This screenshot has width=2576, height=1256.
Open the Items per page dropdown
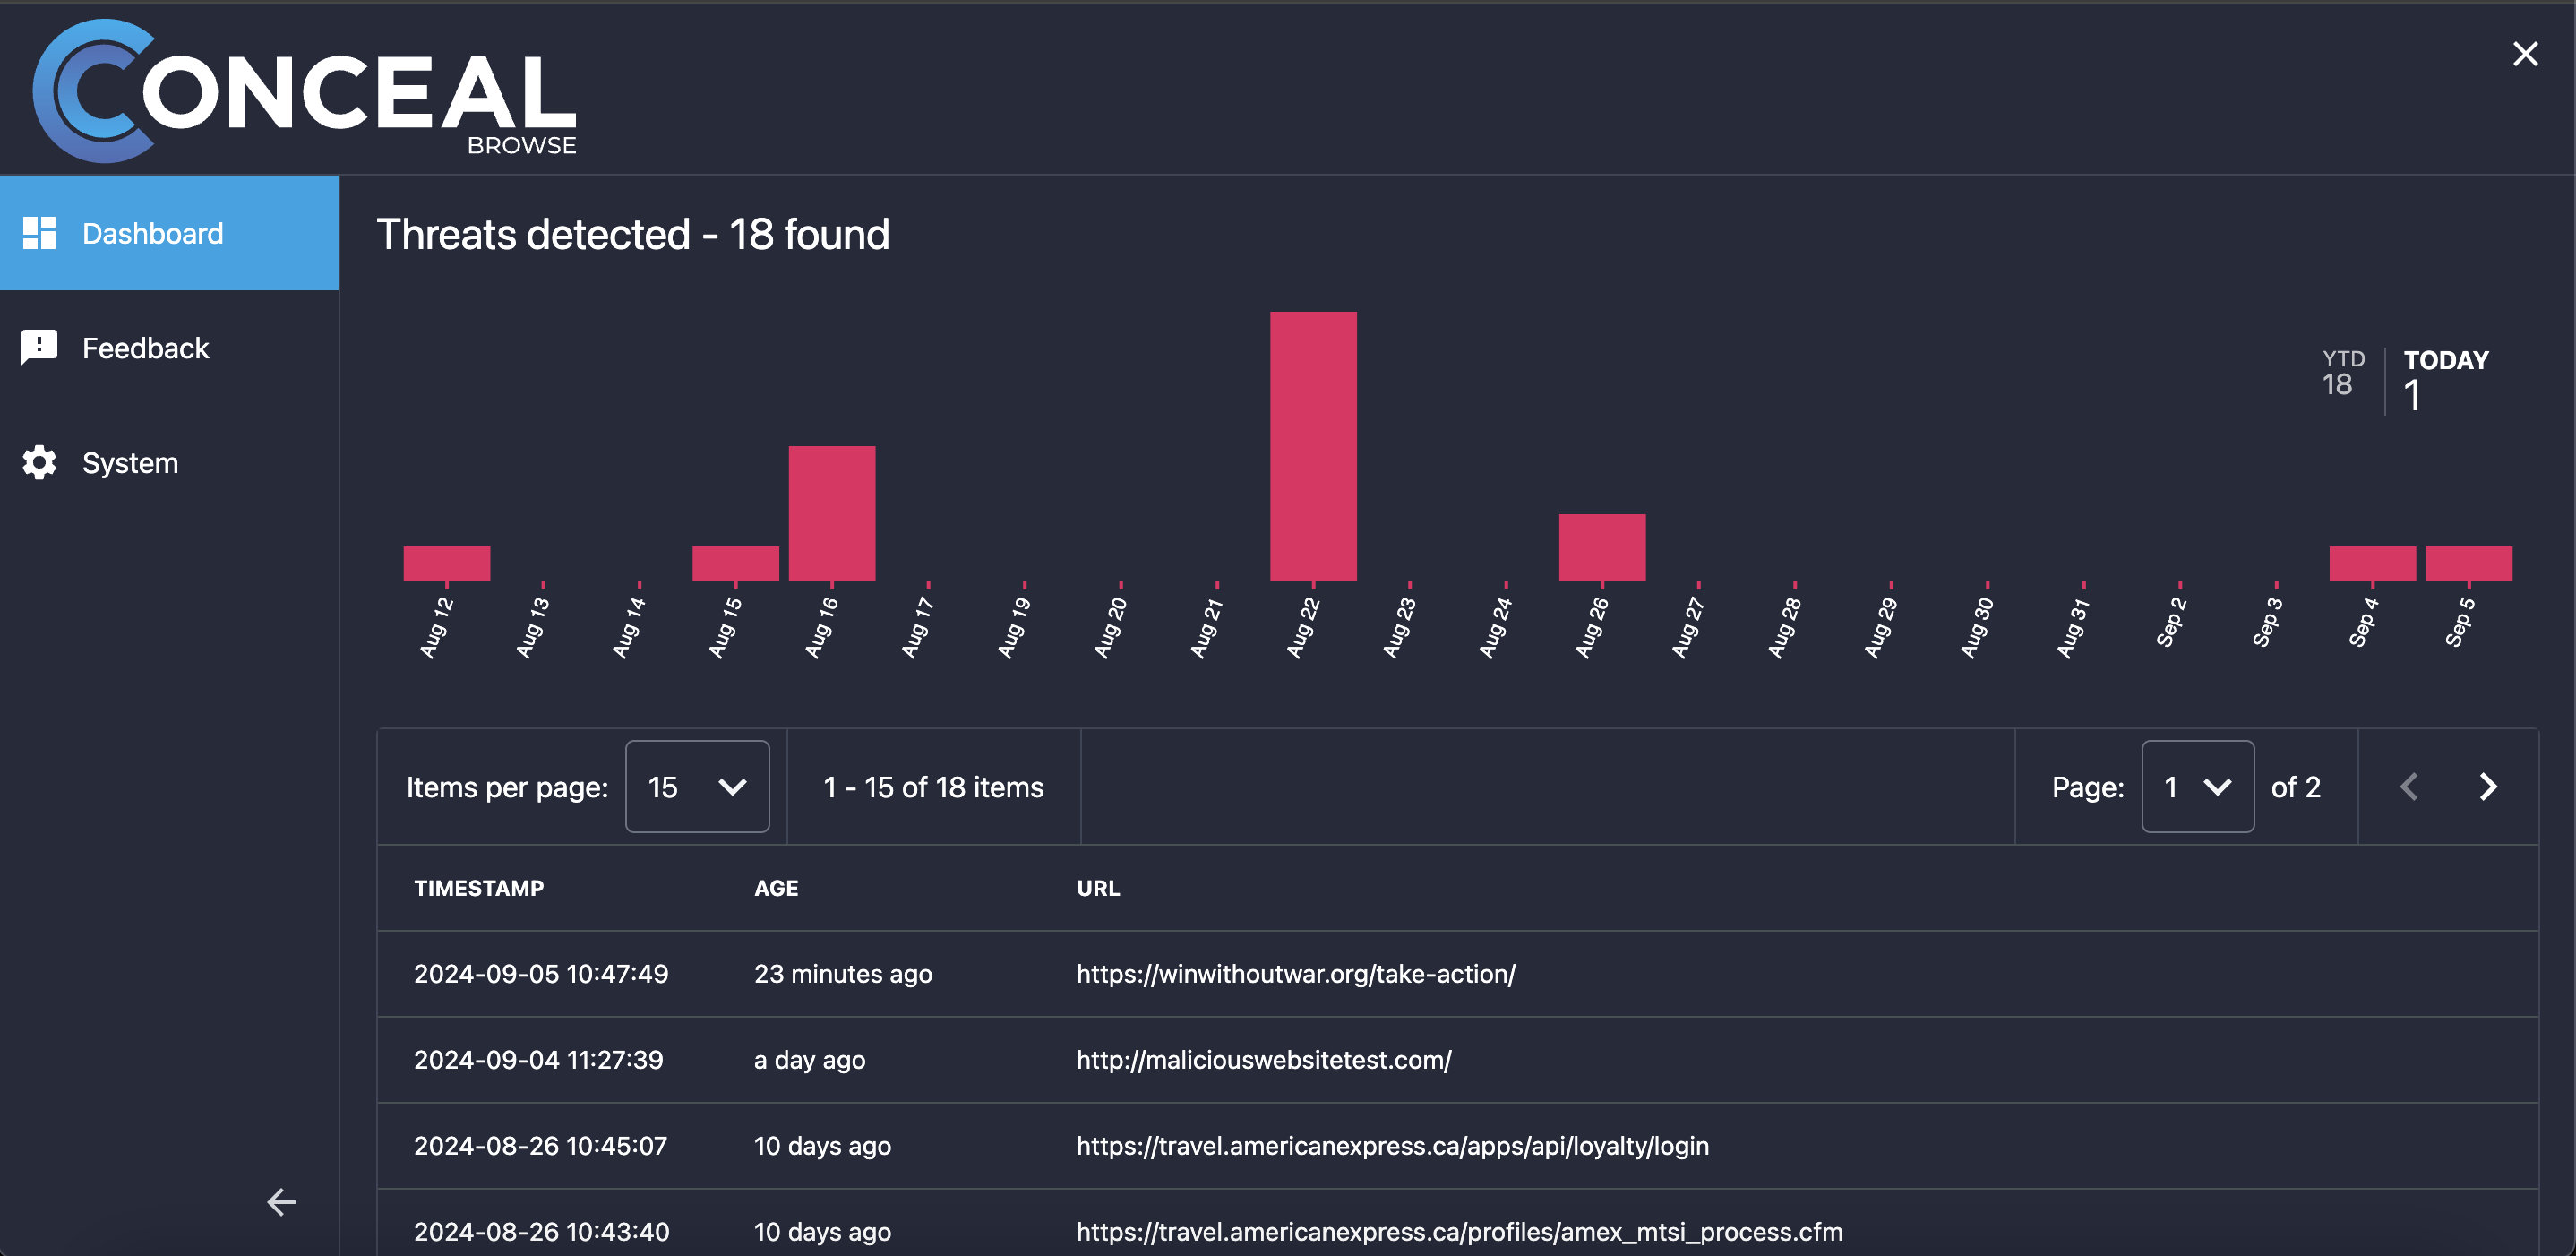(697, 787)
